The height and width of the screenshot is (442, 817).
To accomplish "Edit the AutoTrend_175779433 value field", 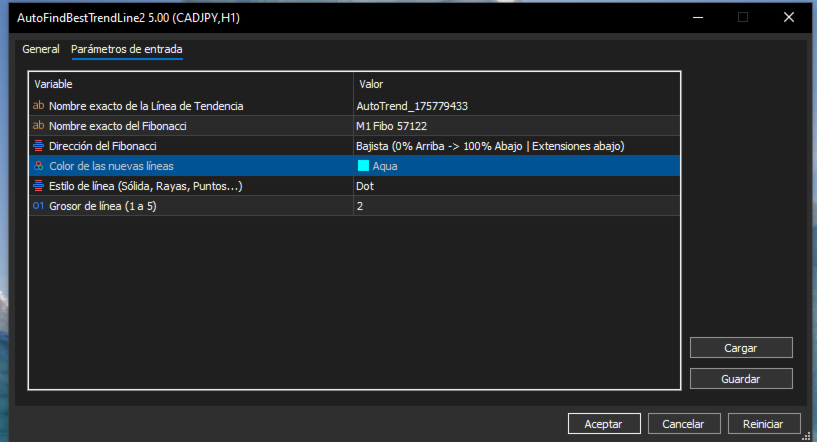I will (516, 106).
